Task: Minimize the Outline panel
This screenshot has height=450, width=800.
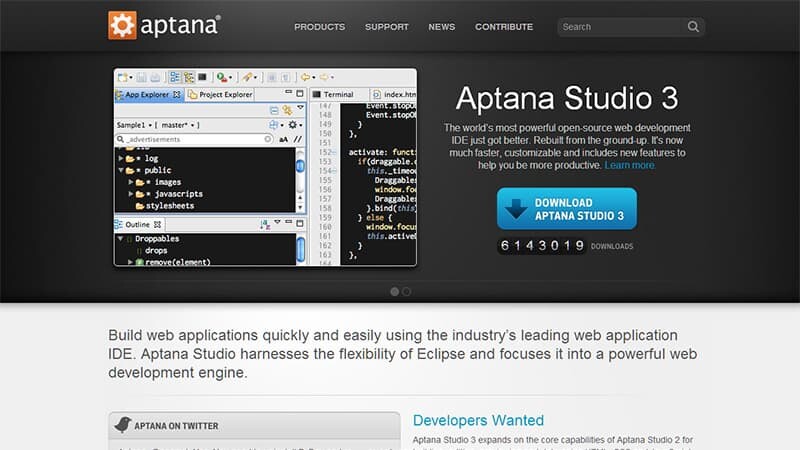Action: point(288,222)
